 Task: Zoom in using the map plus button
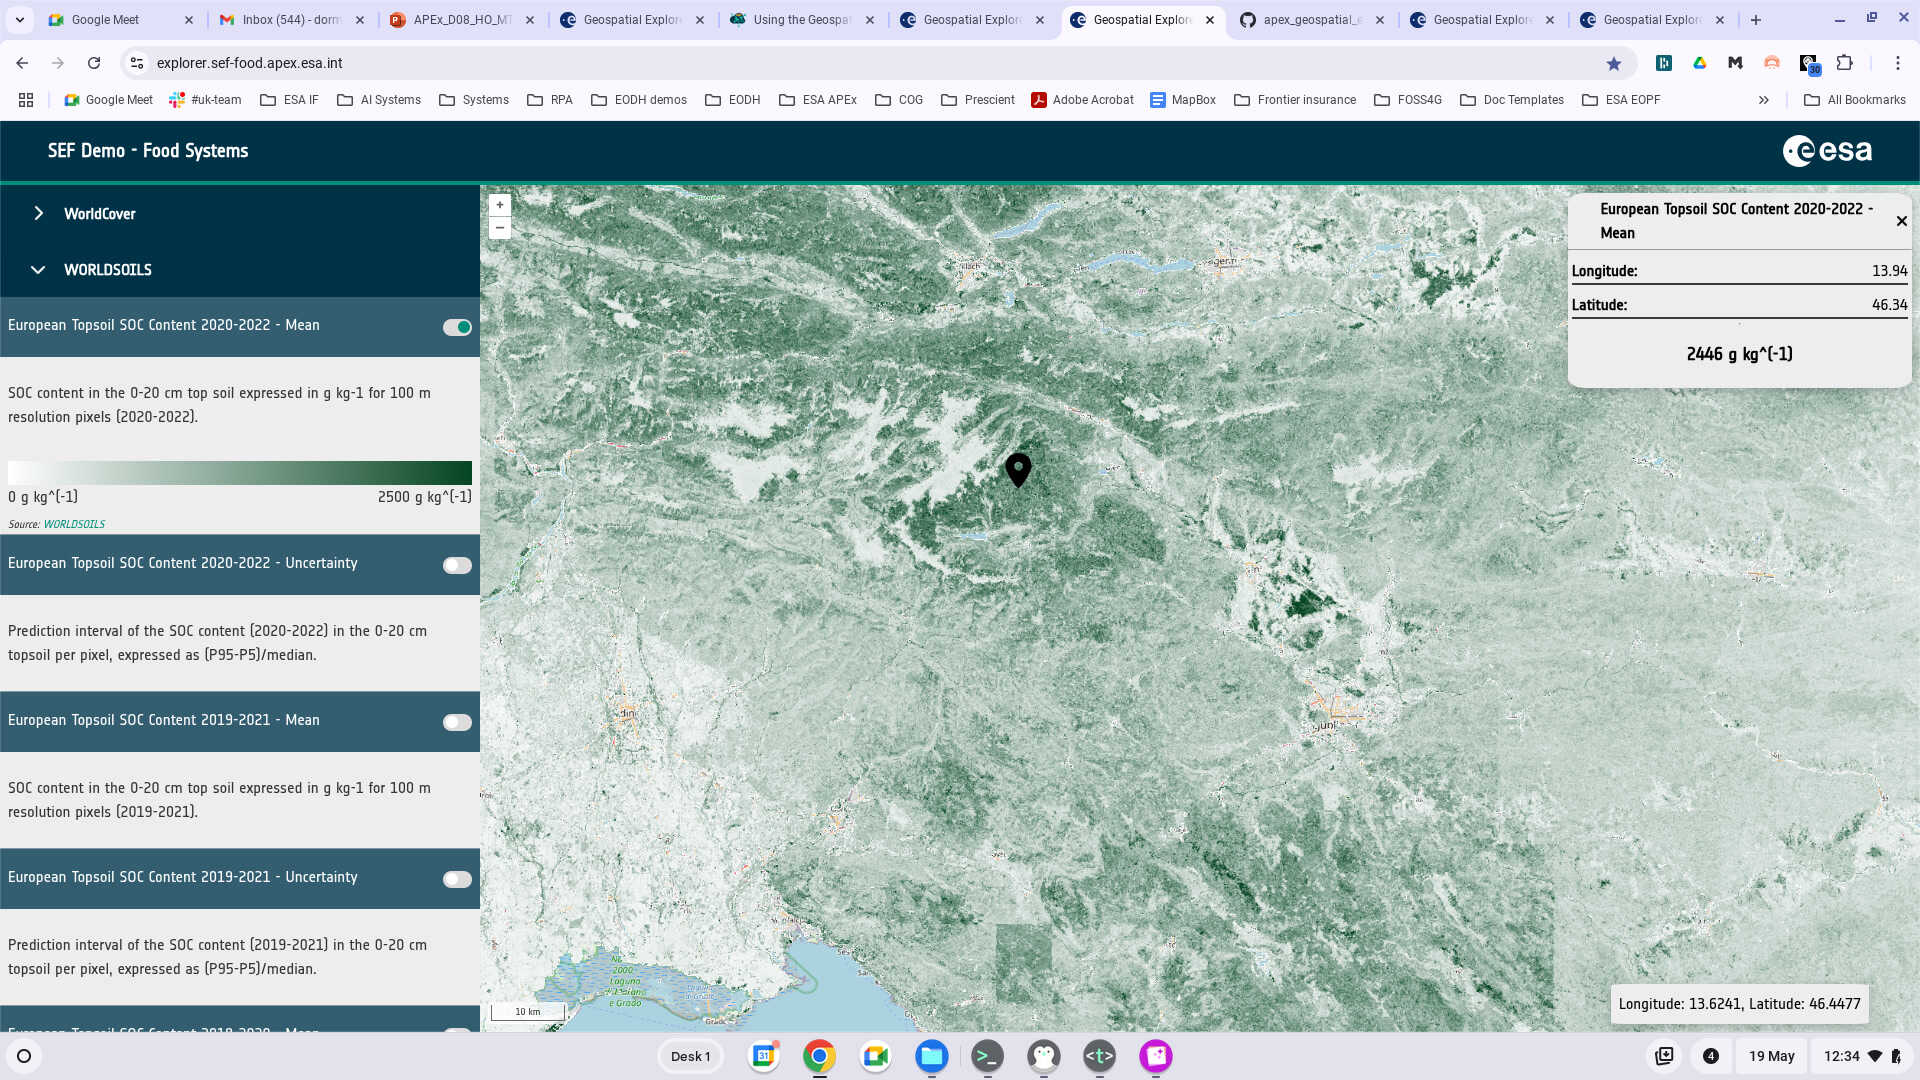(x=499, y=205)
